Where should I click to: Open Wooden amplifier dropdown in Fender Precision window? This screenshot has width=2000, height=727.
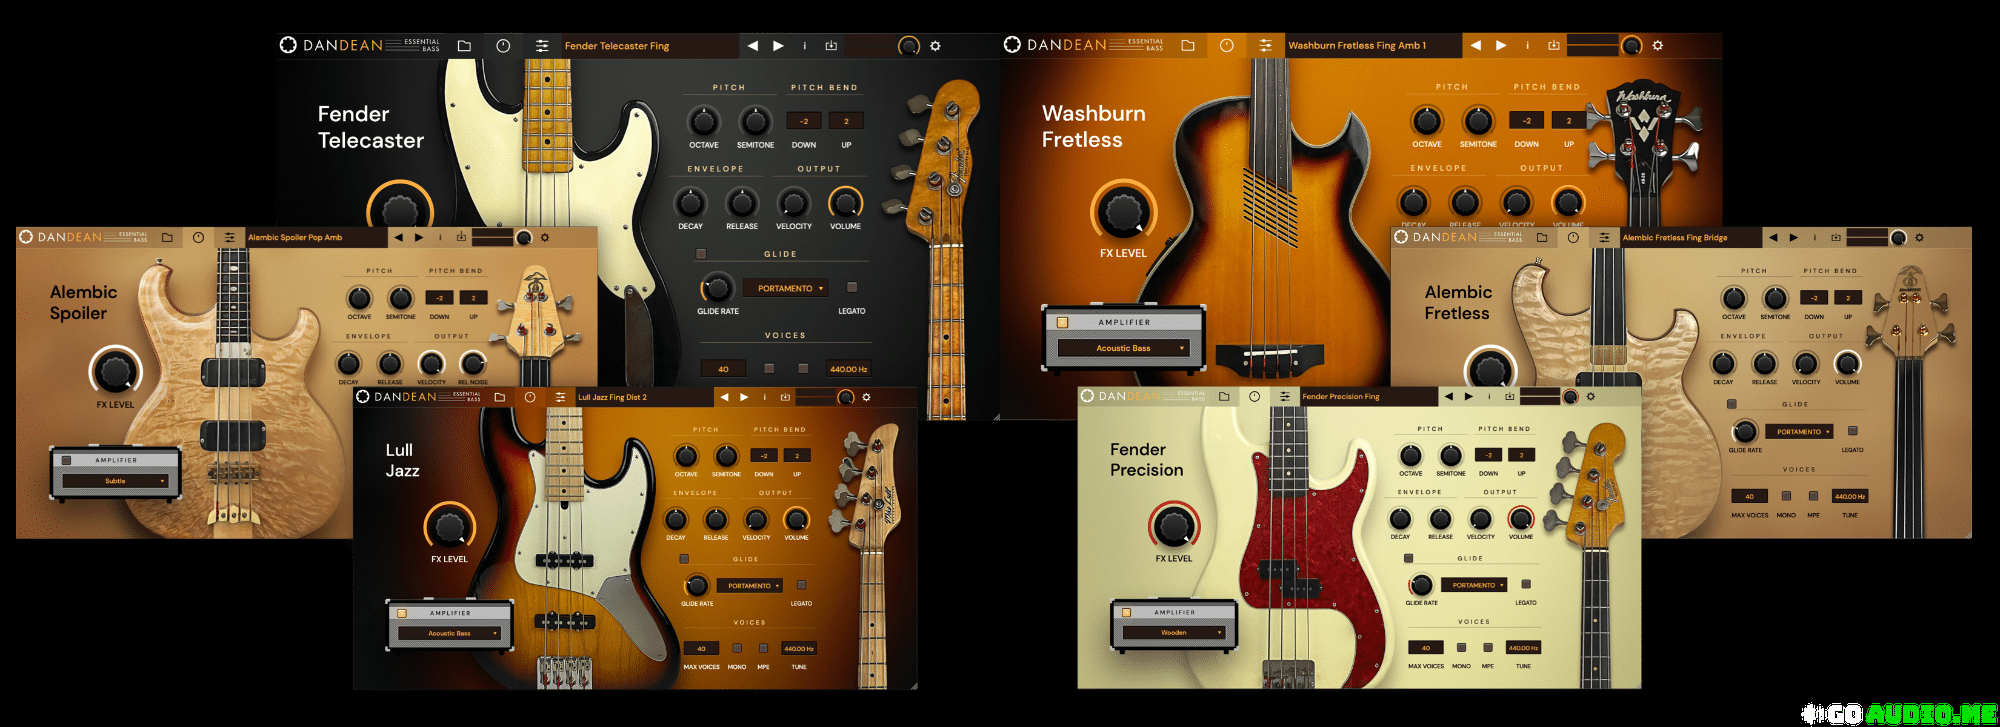coord(1174,632)
